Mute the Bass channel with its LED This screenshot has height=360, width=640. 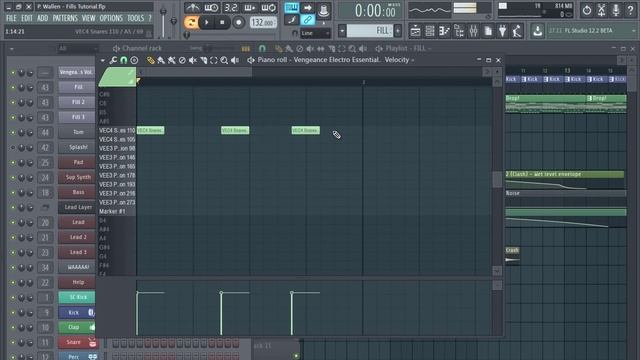(x=13, y=192)
